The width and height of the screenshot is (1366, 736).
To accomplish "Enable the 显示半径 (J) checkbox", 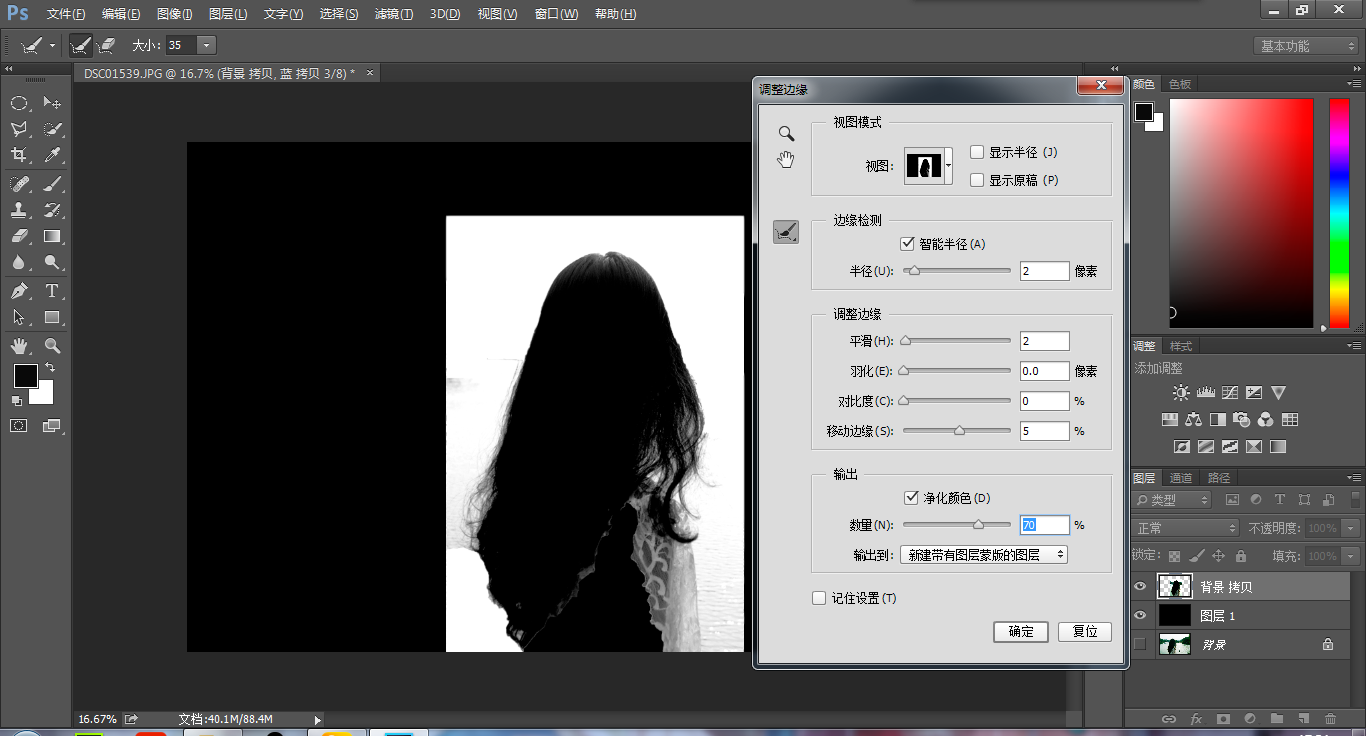I will coord(977,152).
